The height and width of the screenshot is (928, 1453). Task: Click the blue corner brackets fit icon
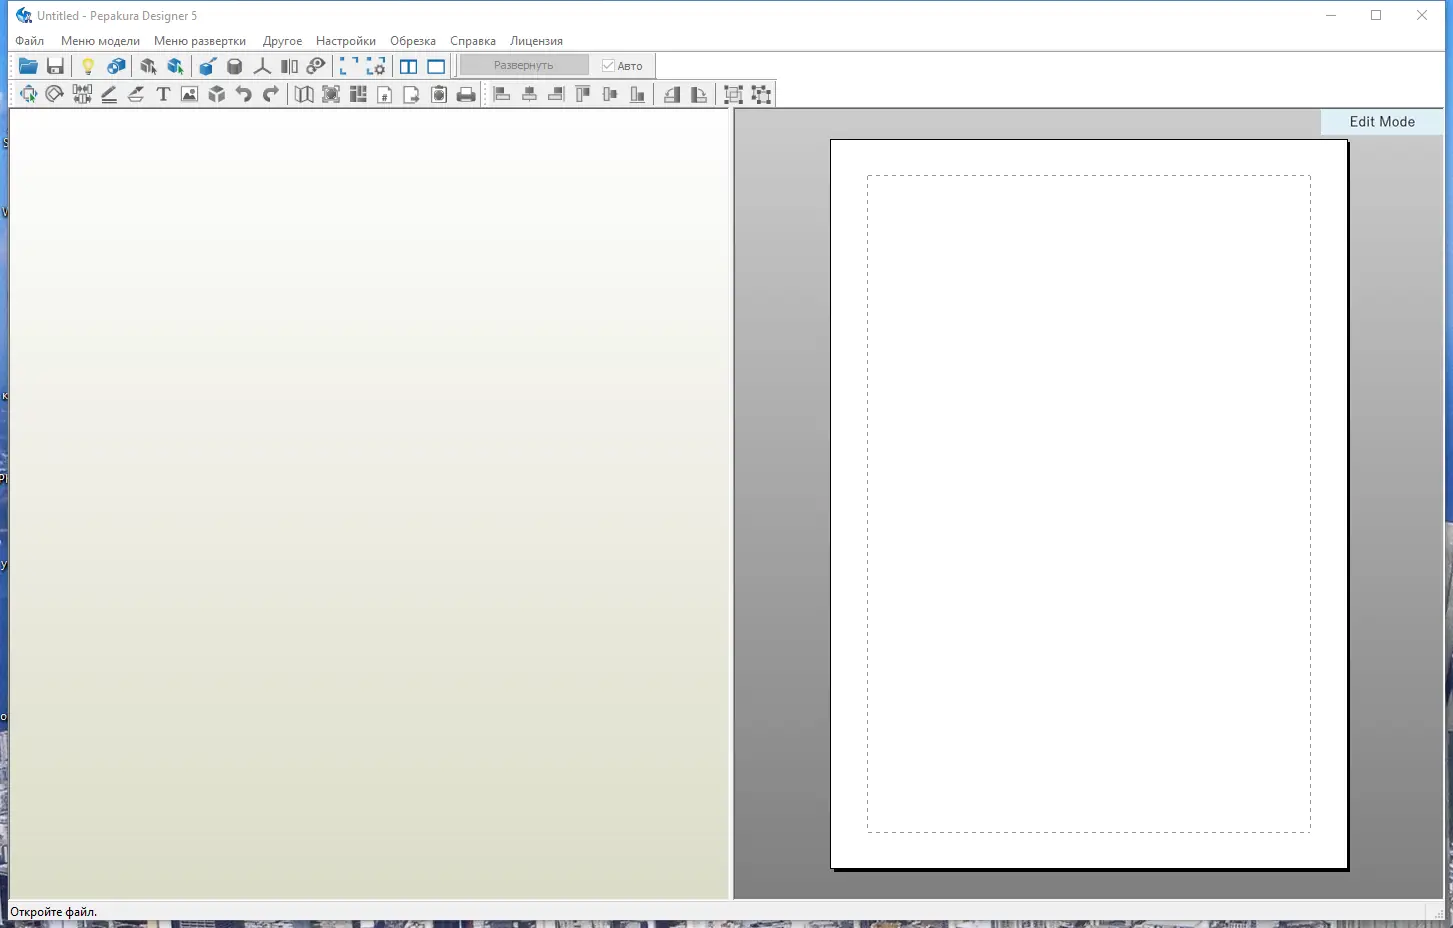point(349,66)
